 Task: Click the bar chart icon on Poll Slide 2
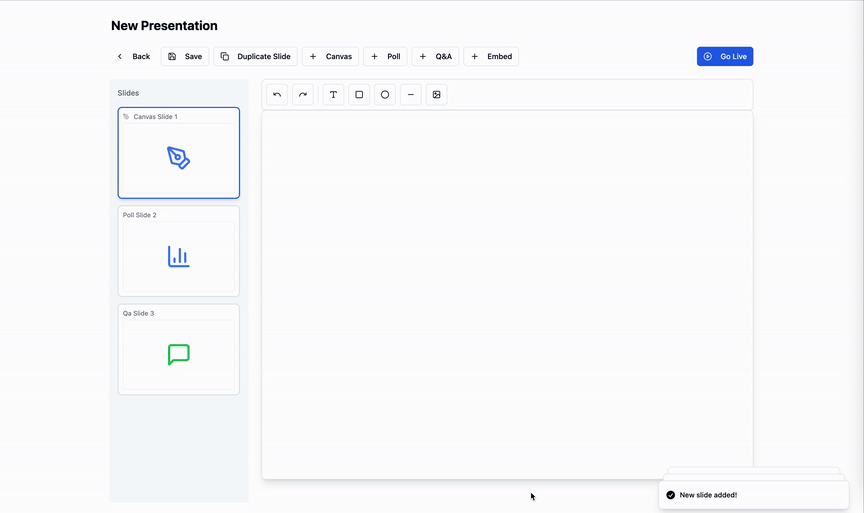coord(179,256)
